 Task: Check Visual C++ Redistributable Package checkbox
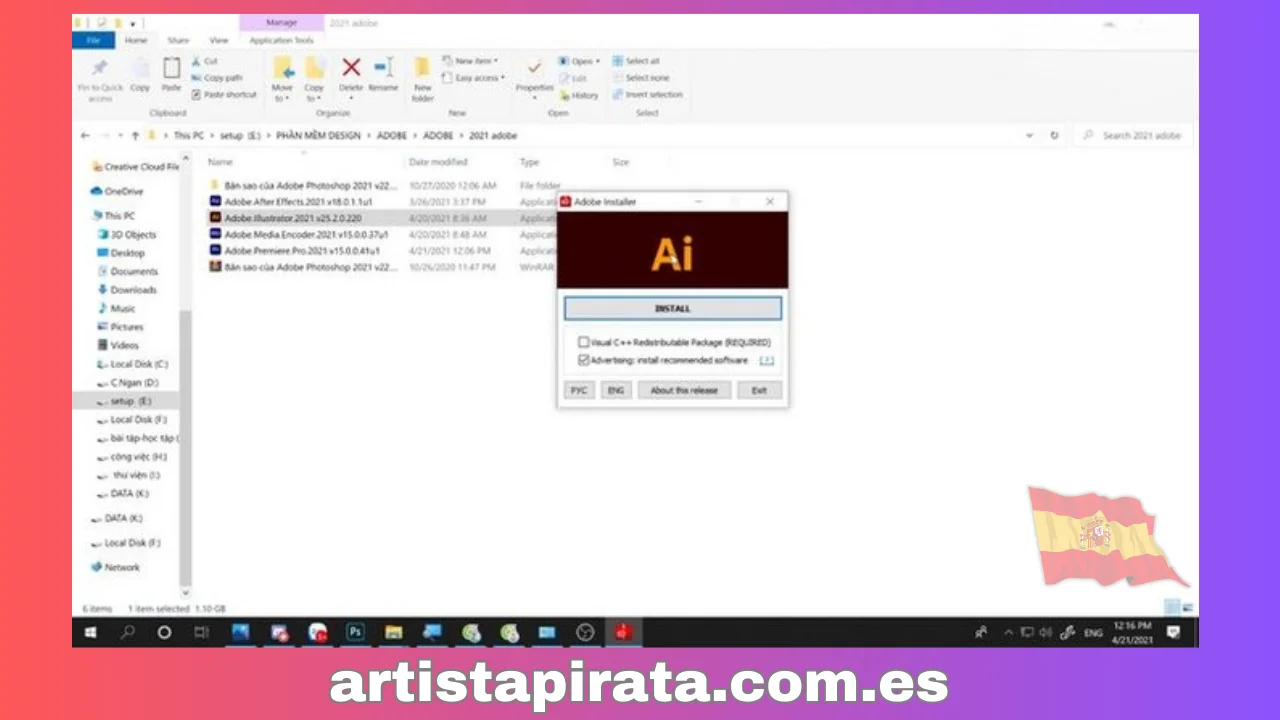(583, 342)
